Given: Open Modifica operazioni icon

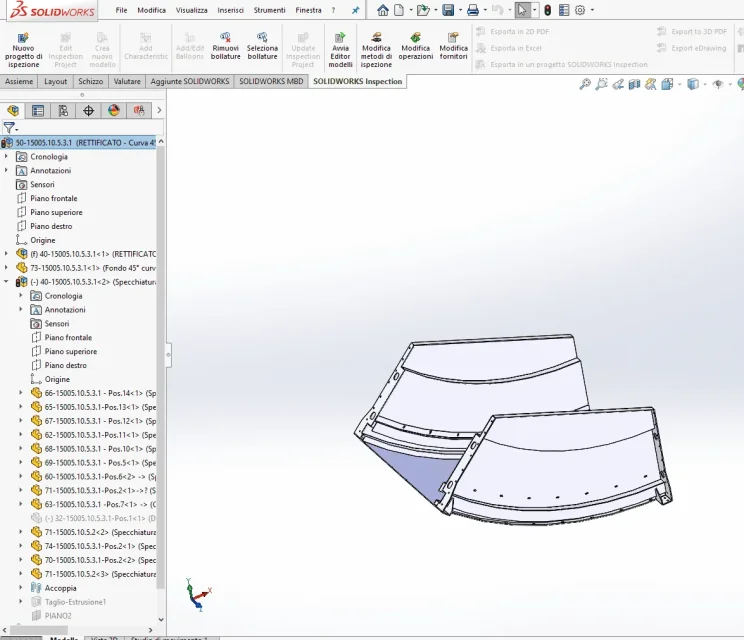Looking at the screenshot, I should [416, 46].
